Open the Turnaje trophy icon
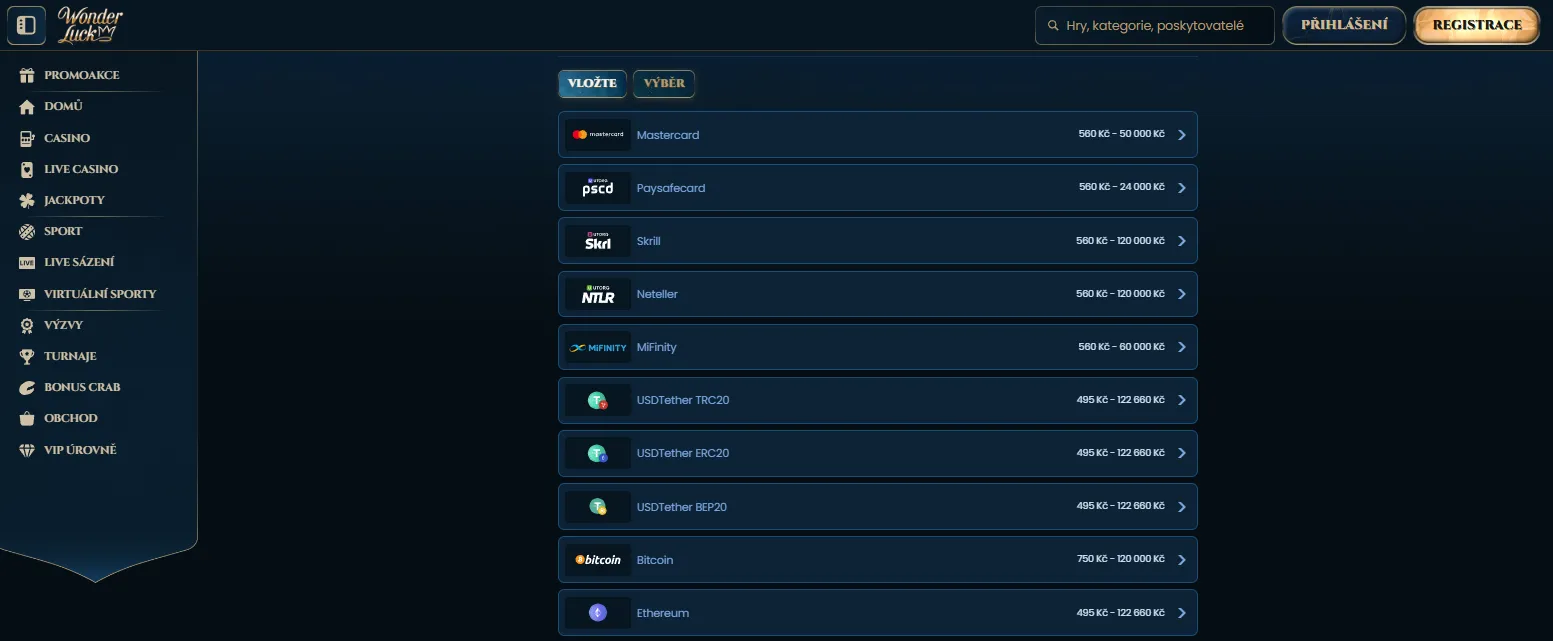1553x641 pixels. (x=27, y=356)
